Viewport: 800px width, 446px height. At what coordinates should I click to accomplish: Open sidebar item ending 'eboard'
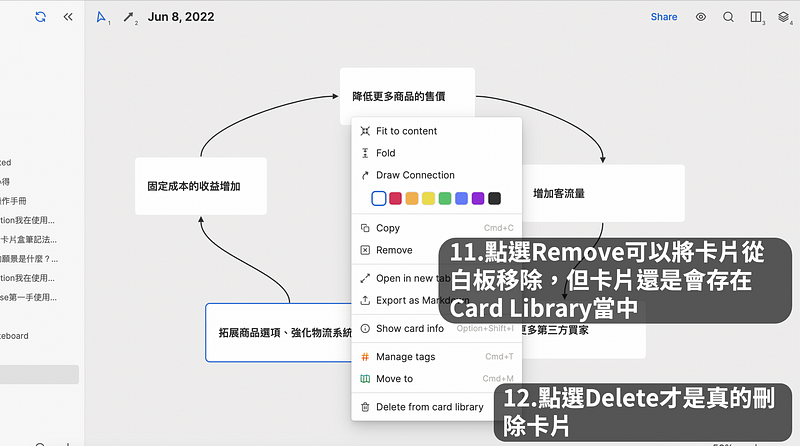pos(14,336)
